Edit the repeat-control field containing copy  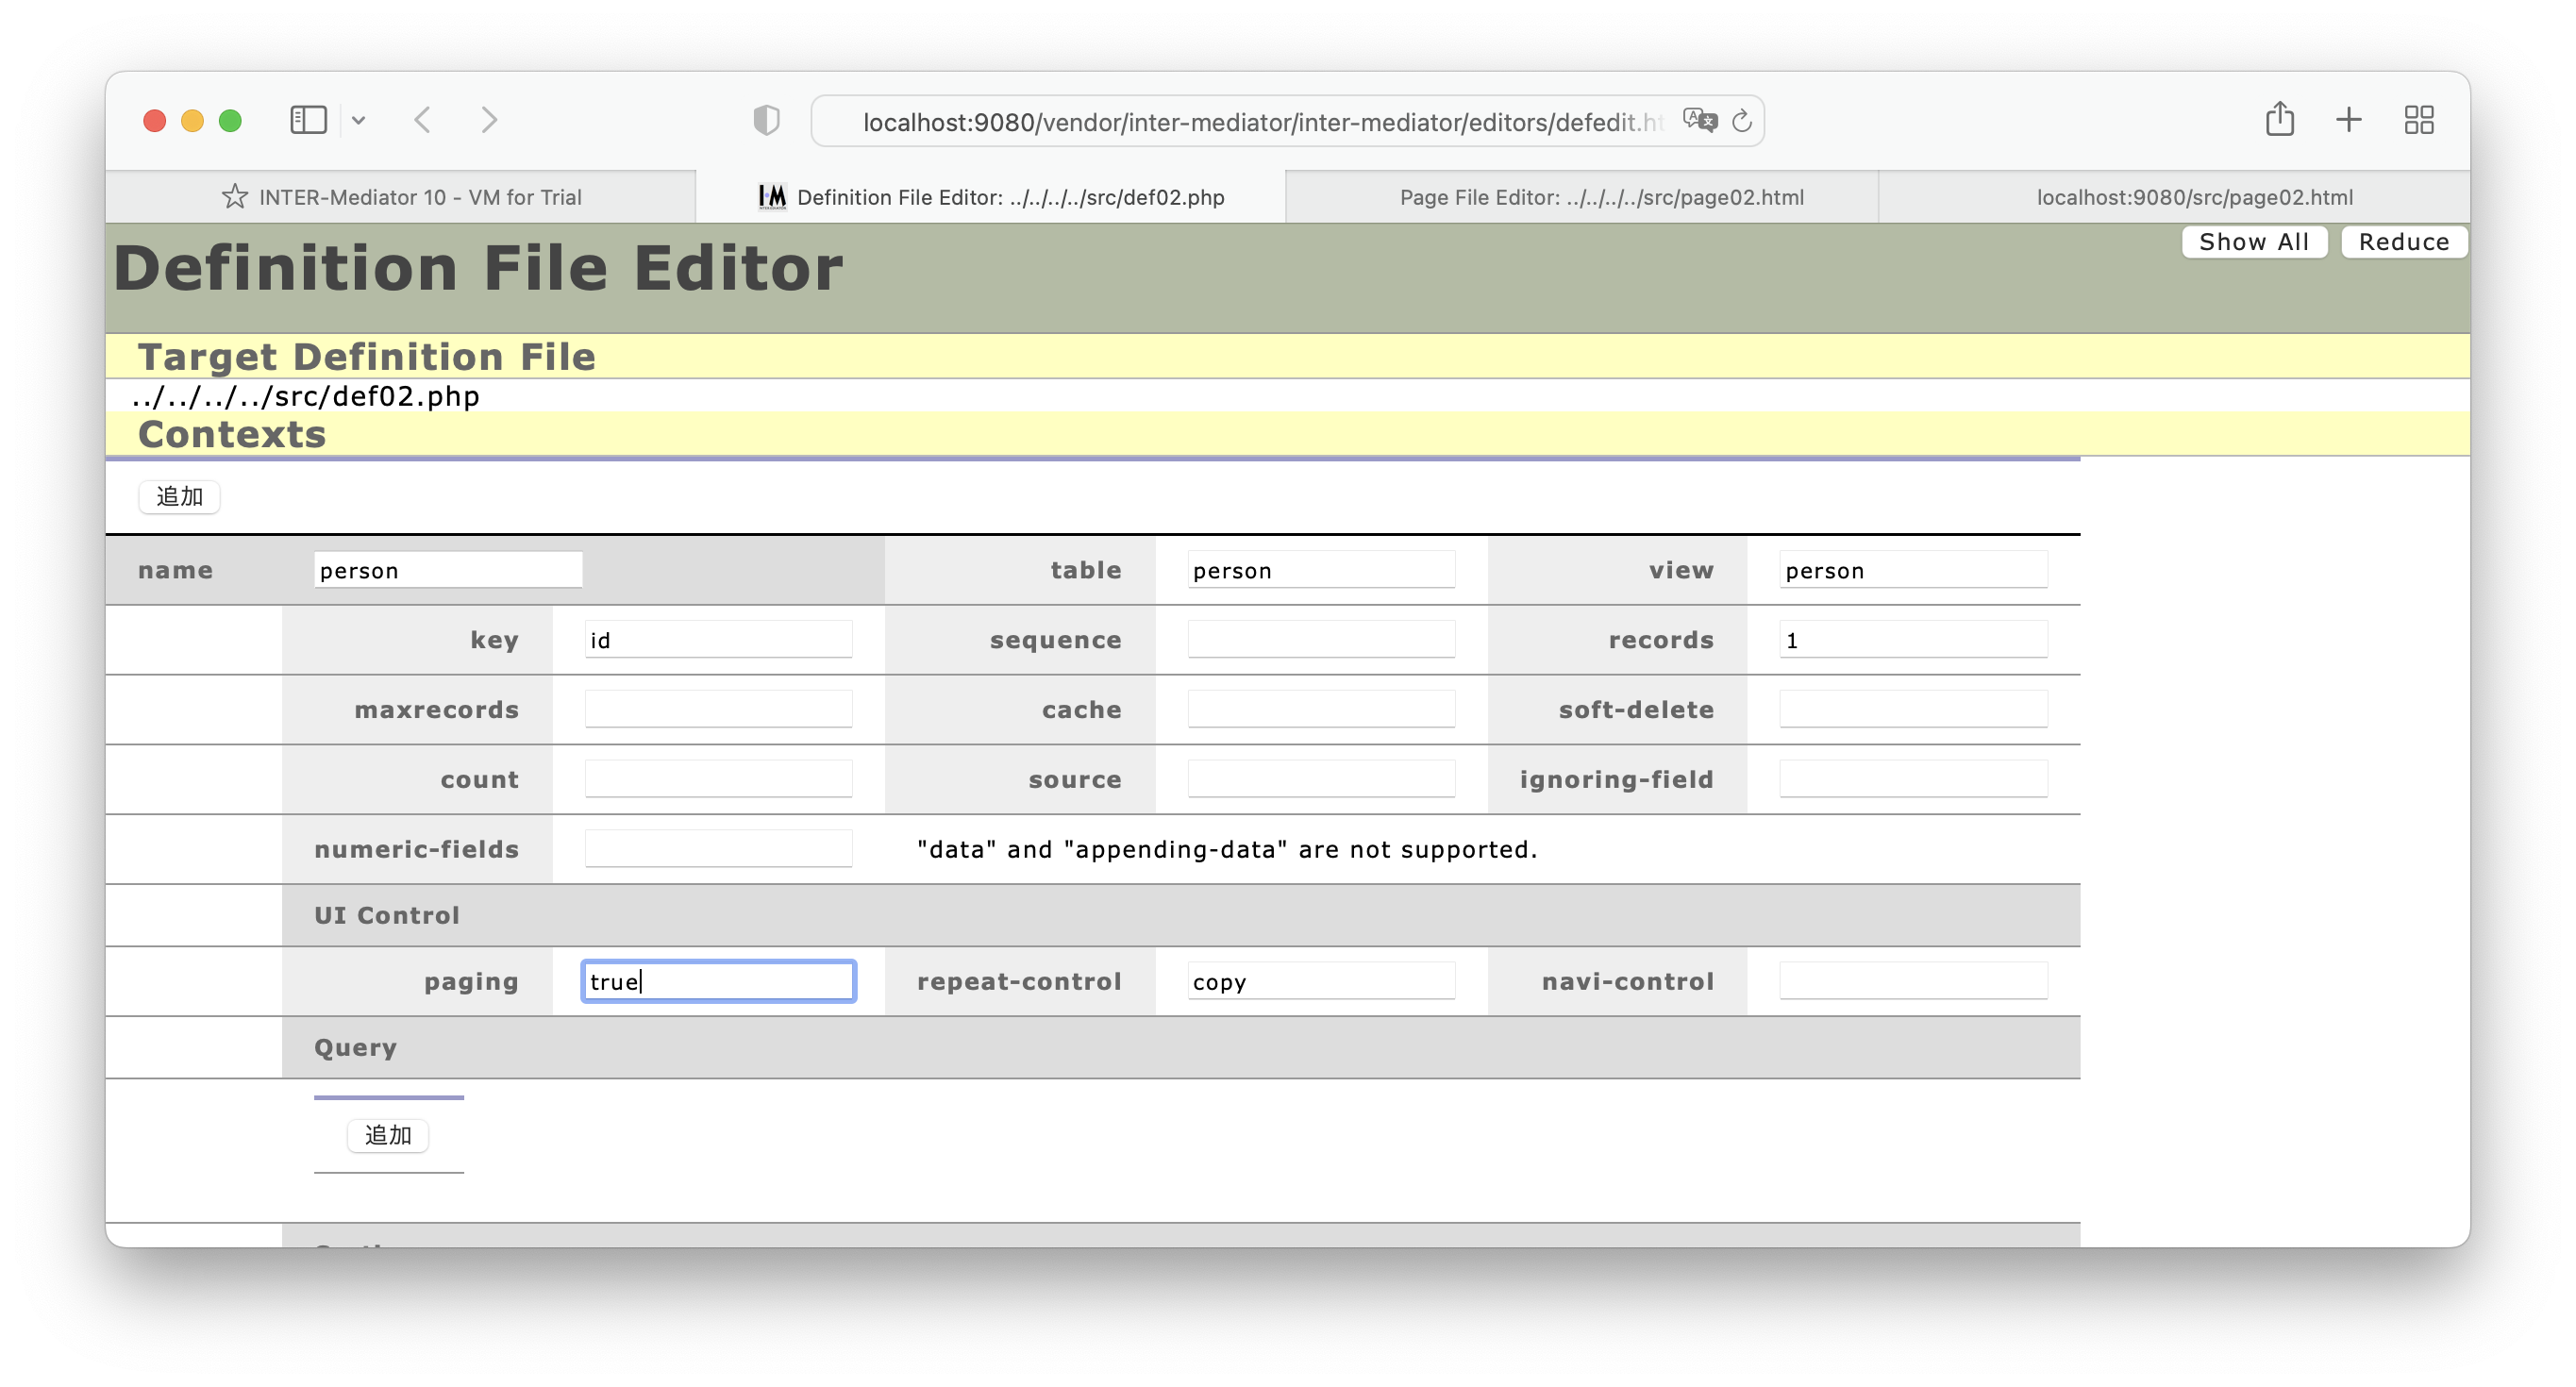[x=1321, y=981]
